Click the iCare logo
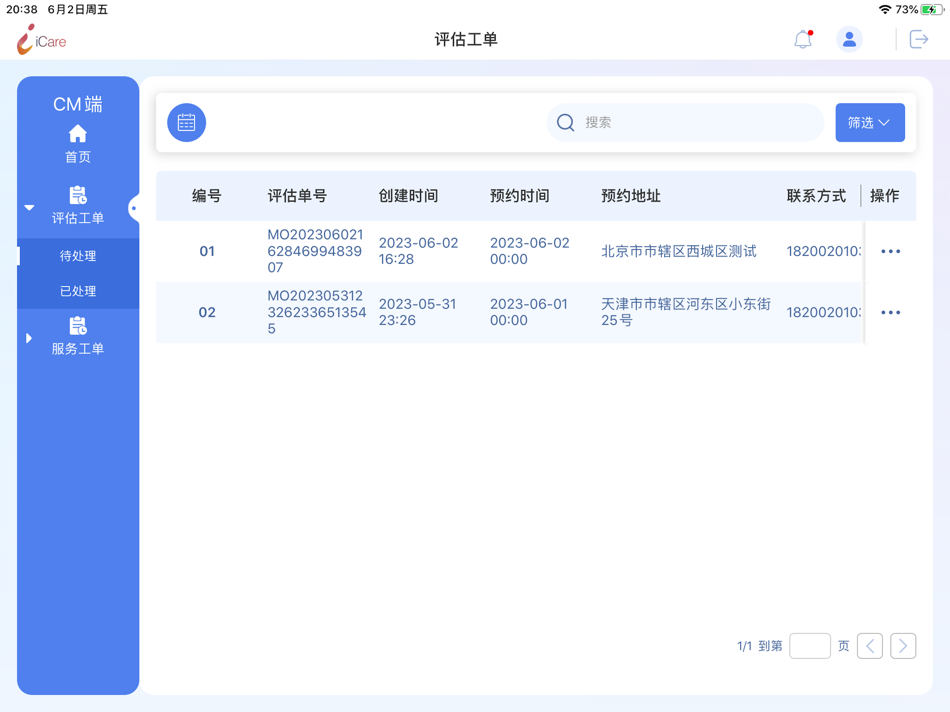950x712 pixels. [41, 40]
